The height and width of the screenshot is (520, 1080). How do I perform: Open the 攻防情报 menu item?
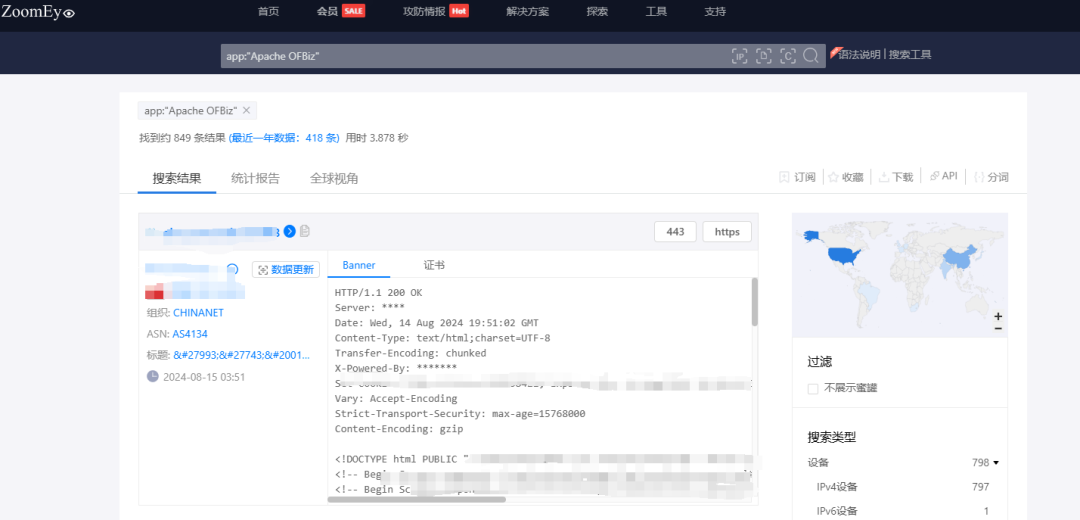(x=424, y=12)
